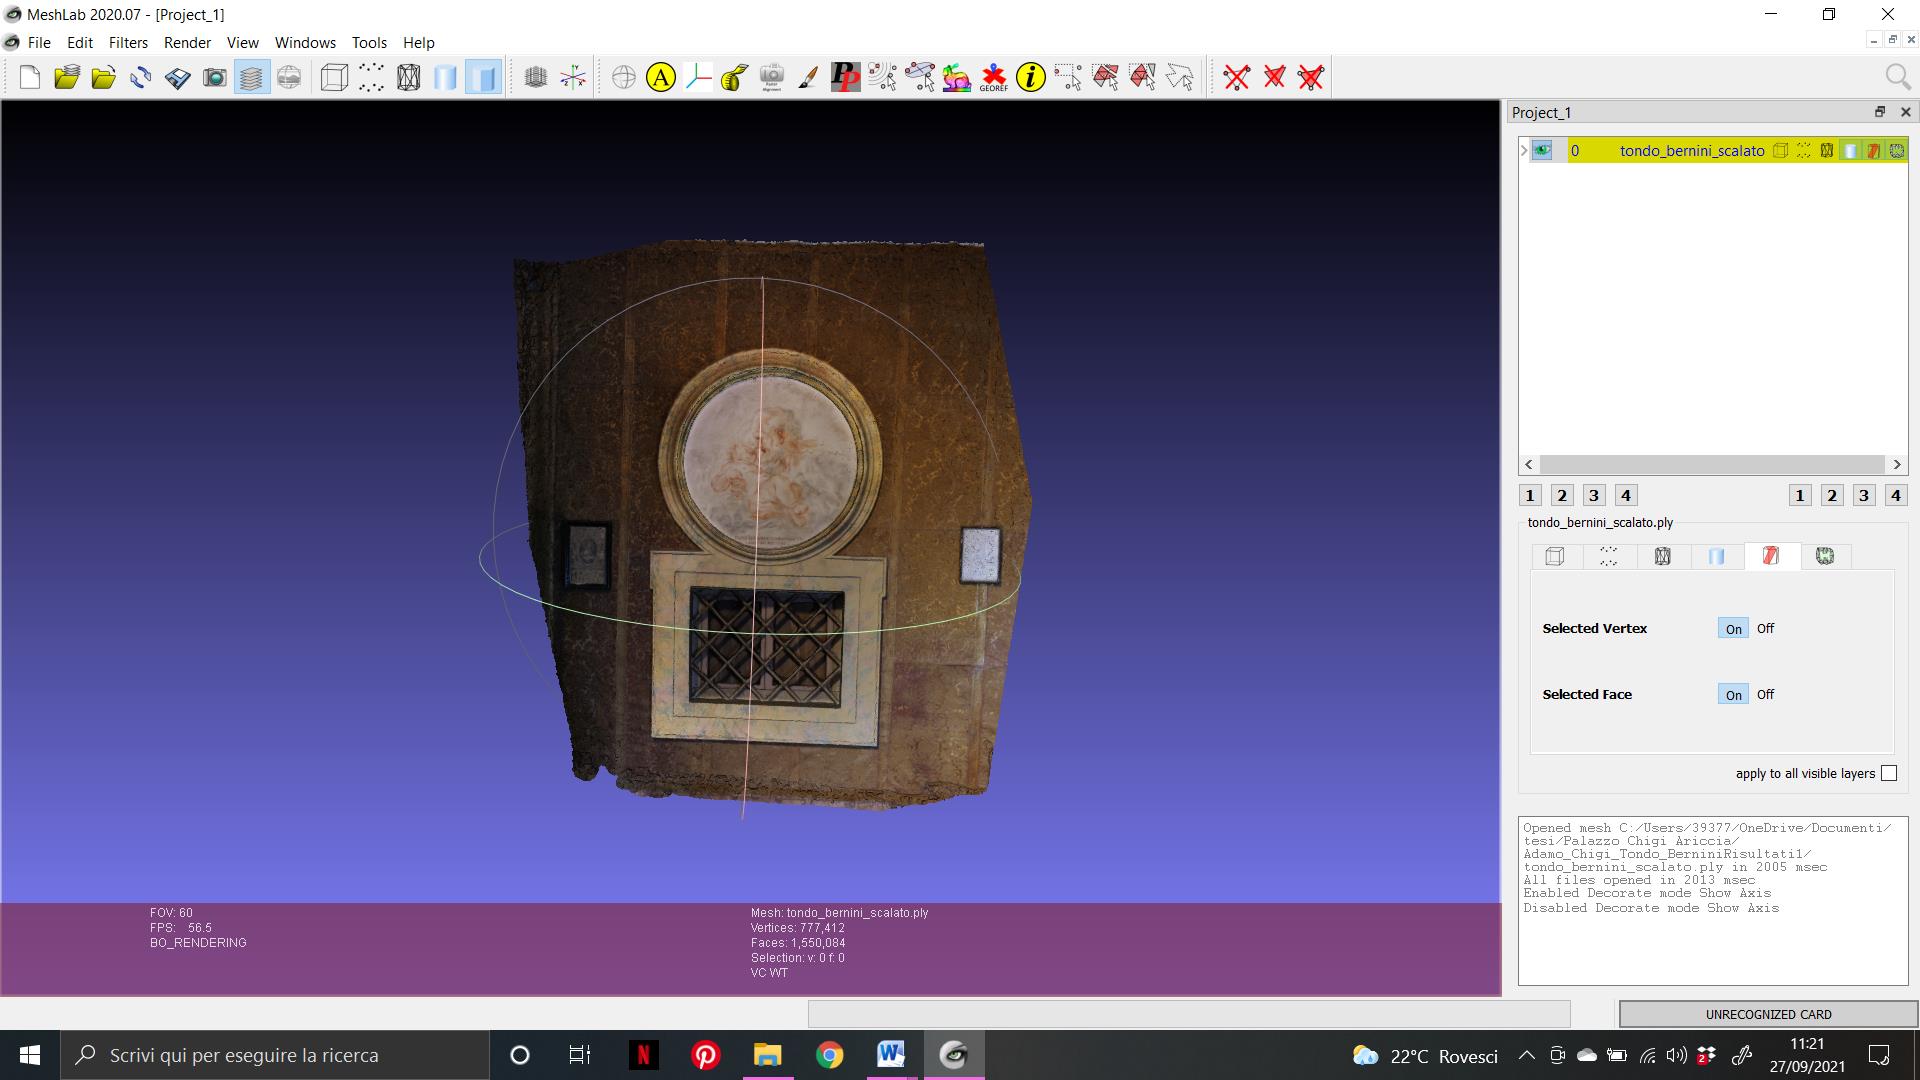Click the arrow with dotted outline selection icon
The image size is (1920, 1080).
(x=1179, y=77)
